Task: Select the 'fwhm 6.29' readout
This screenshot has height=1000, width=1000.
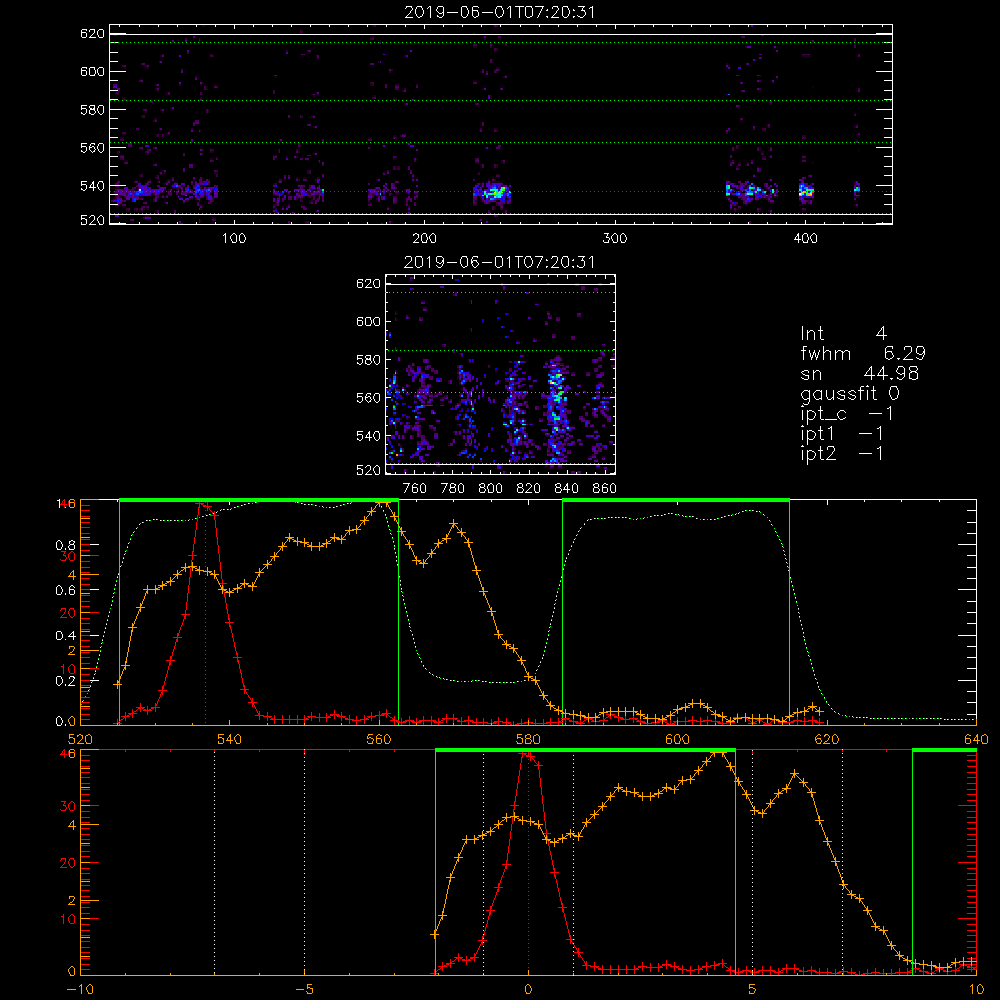Action: coord(862,353)
